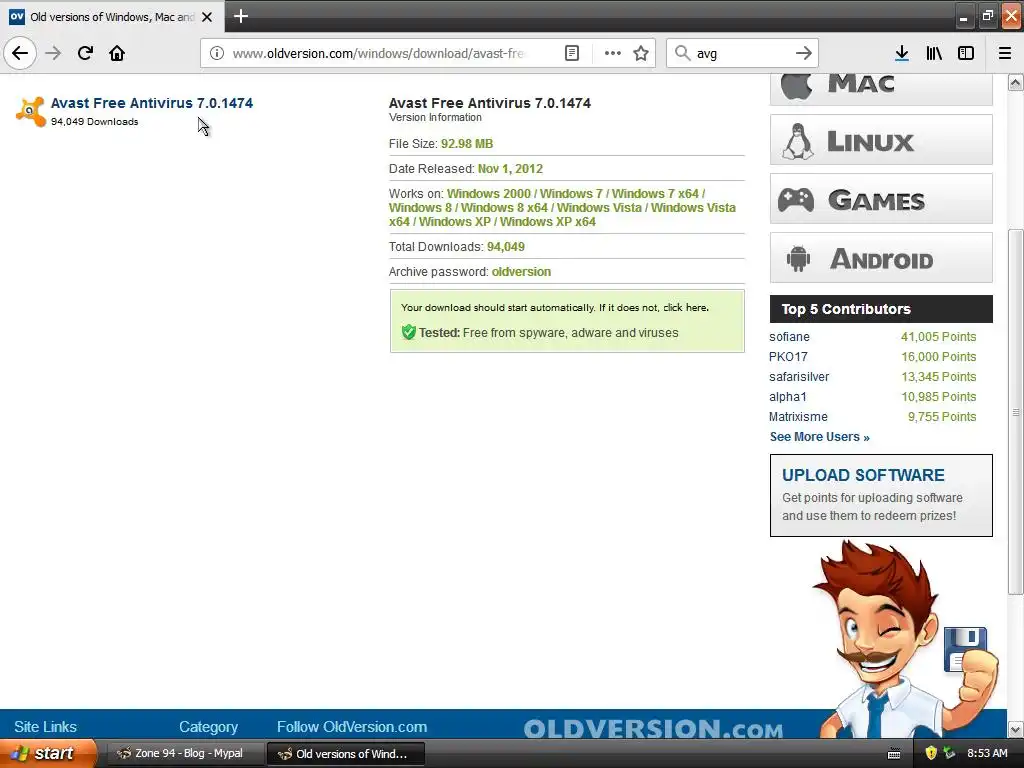Viewport: 1024px width, 768px height.
Task: Click the Site Links footer heading
Action: click(45, 727)
